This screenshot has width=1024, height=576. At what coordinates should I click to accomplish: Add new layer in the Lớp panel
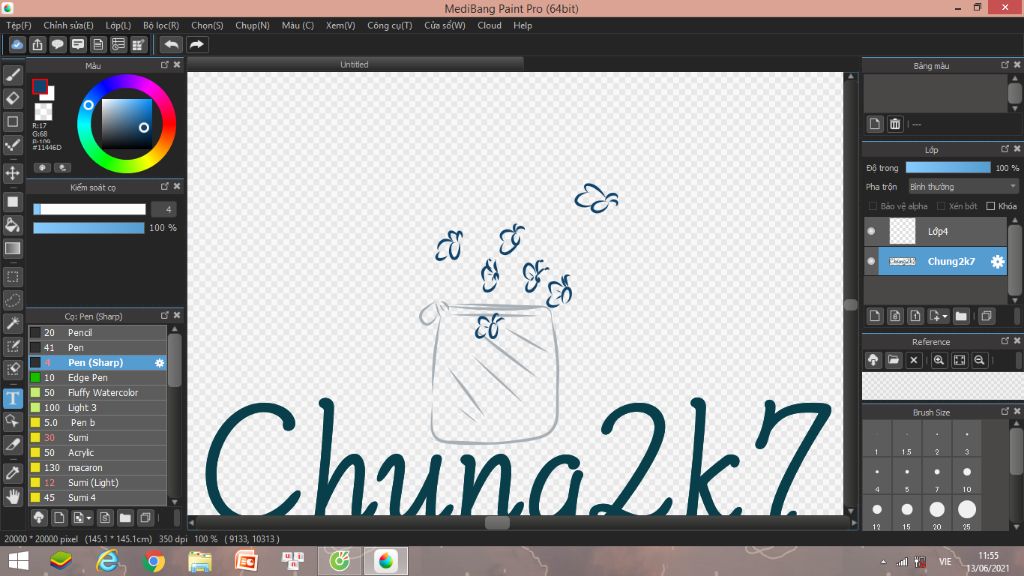pos(874,316)
